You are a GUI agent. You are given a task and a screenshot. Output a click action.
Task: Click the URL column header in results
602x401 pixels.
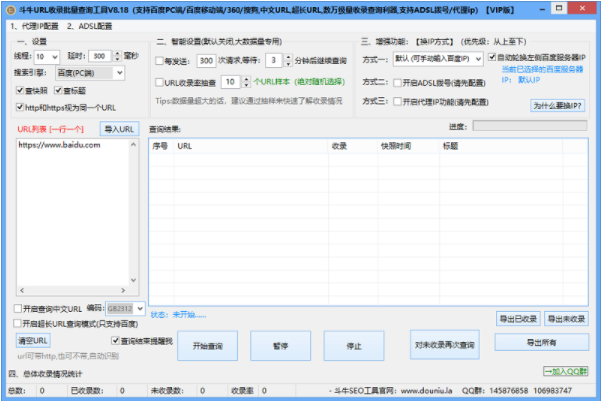251,146
